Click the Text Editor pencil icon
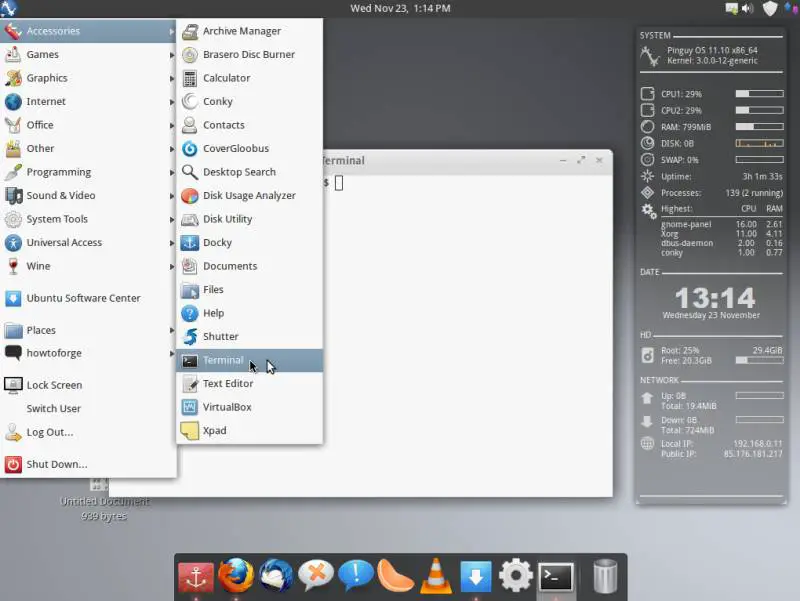Image resolution: width=800 pixels, height=601 pixels. tap(190, 384)
